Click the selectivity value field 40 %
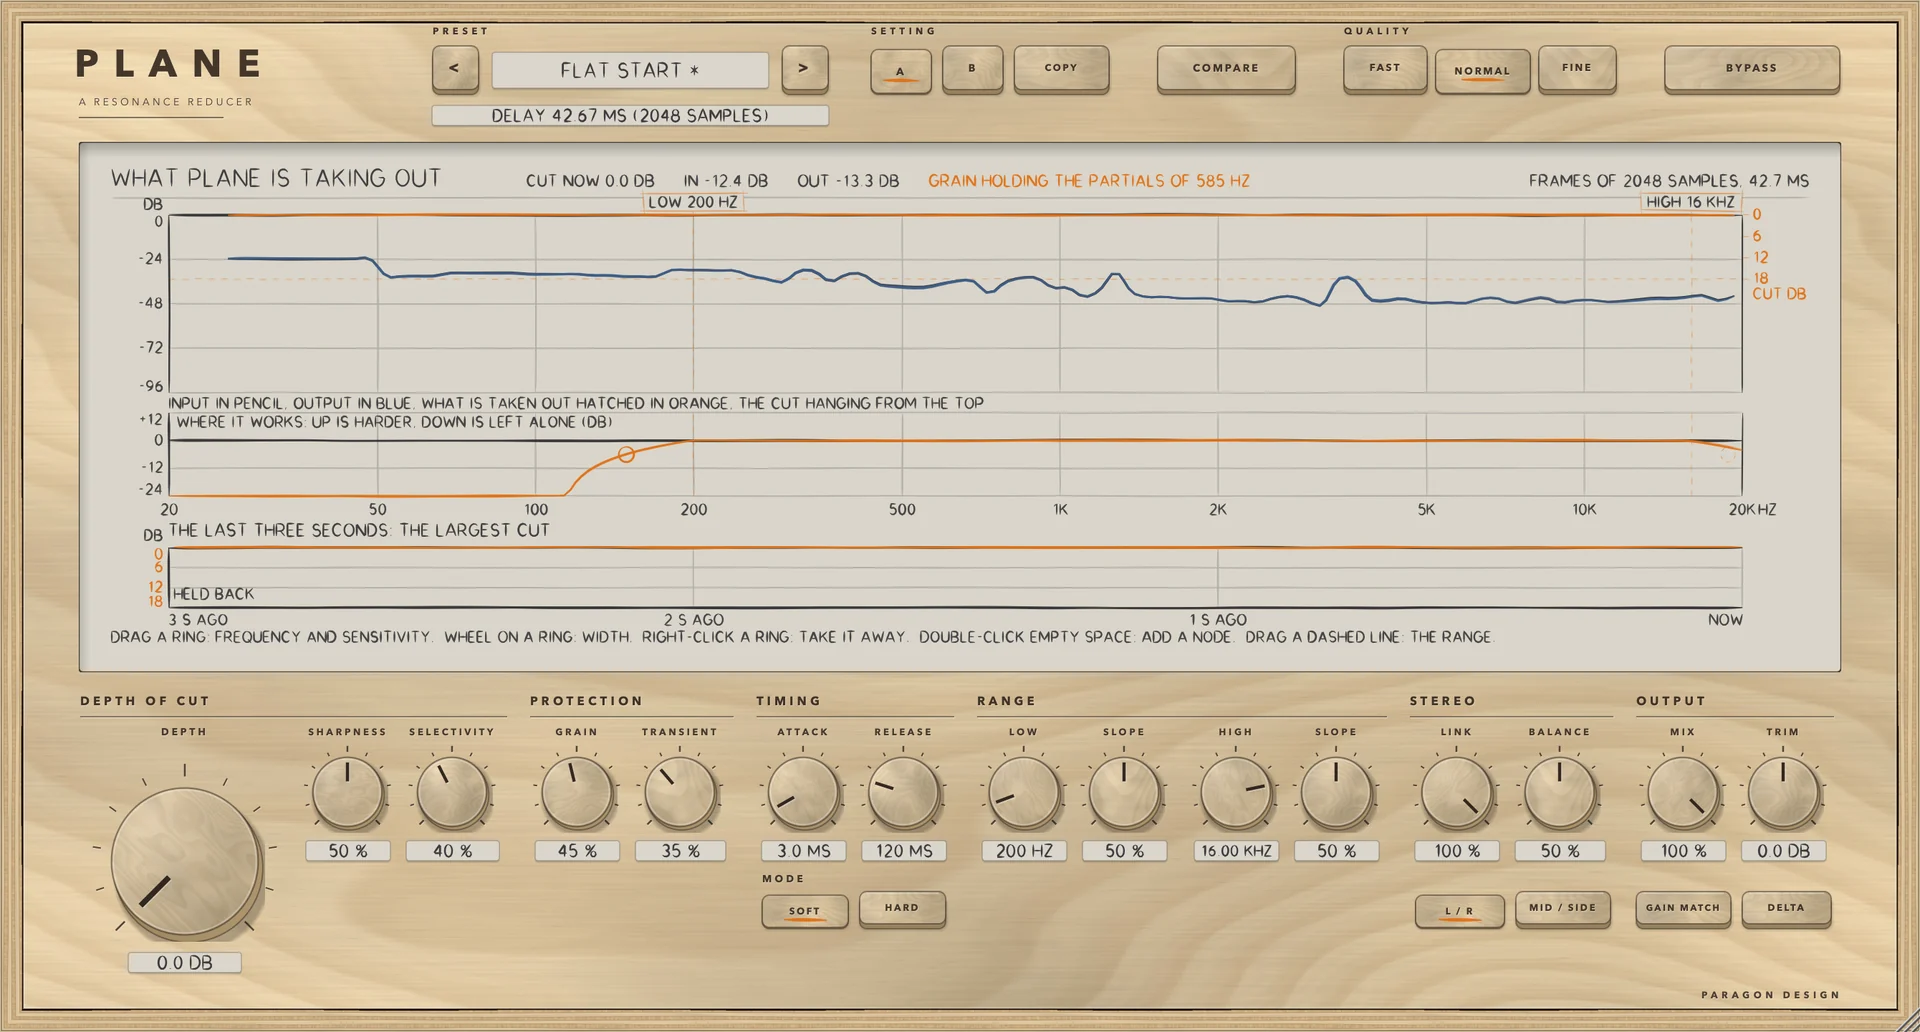 452,851
